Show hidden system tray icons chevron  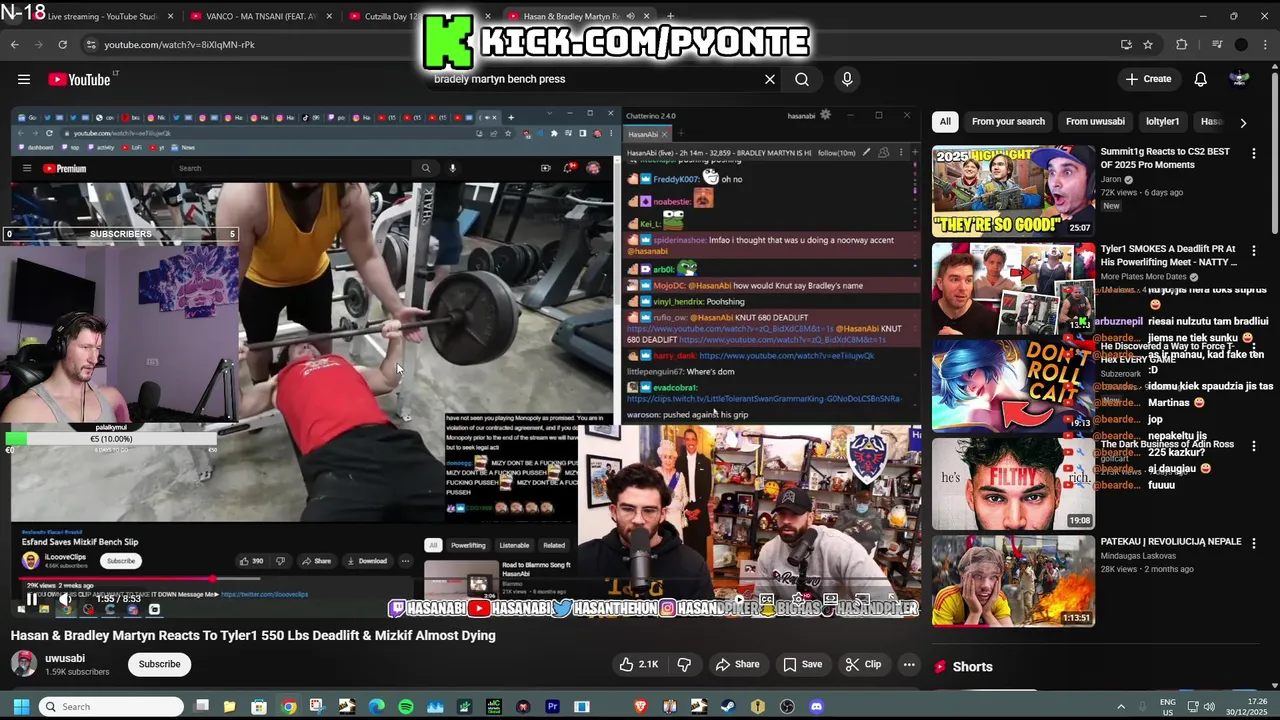pyautogui.click(x=1120, y=706)
